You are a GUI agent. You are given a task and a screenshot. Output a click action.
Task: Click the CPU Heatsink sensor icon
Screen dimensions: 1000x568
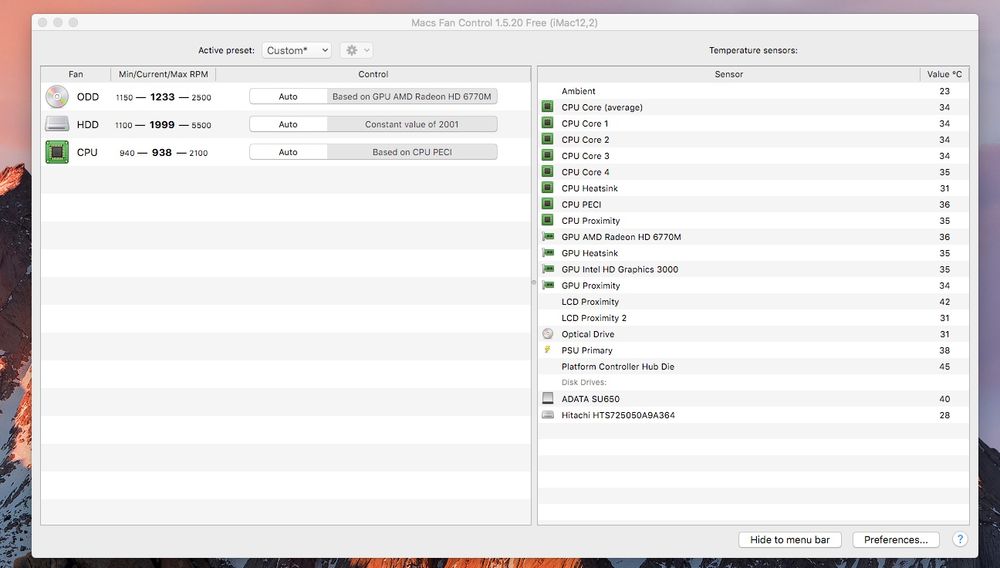[x=547, y=187]
